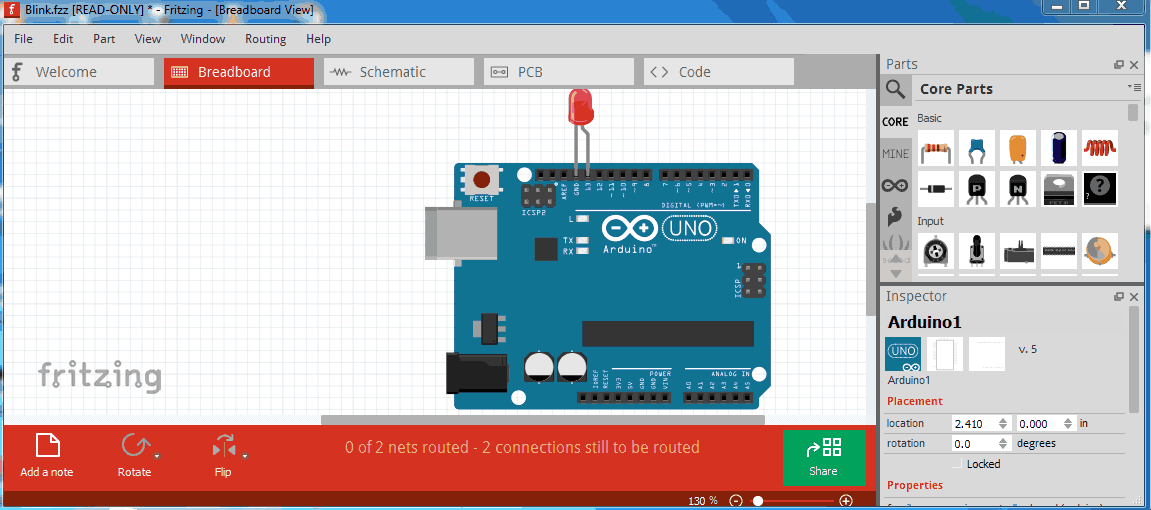Select the NPN transistor part
Image resolution: width=1151 pixels, height=510 pixels.
pyautogui.click(x=1018, y=189)
